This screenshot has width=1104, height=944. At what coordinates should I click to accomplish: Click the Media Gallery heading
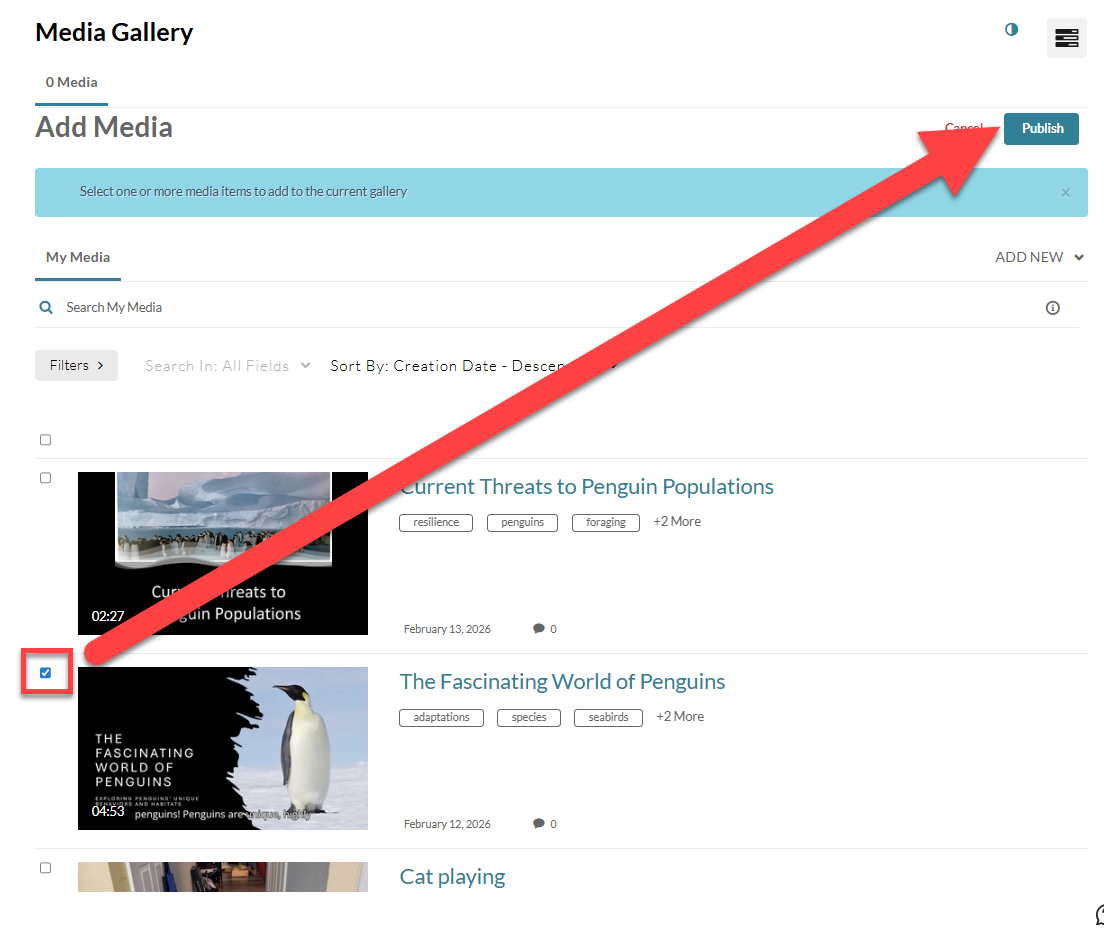point(114,32)
